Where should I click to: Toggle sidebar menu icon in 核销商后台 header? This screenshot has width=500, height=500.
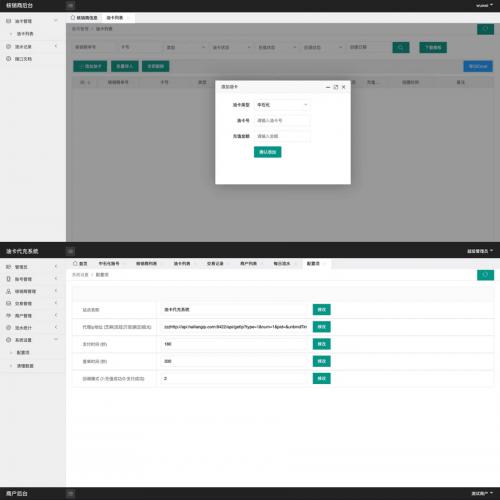coord(70,5)
